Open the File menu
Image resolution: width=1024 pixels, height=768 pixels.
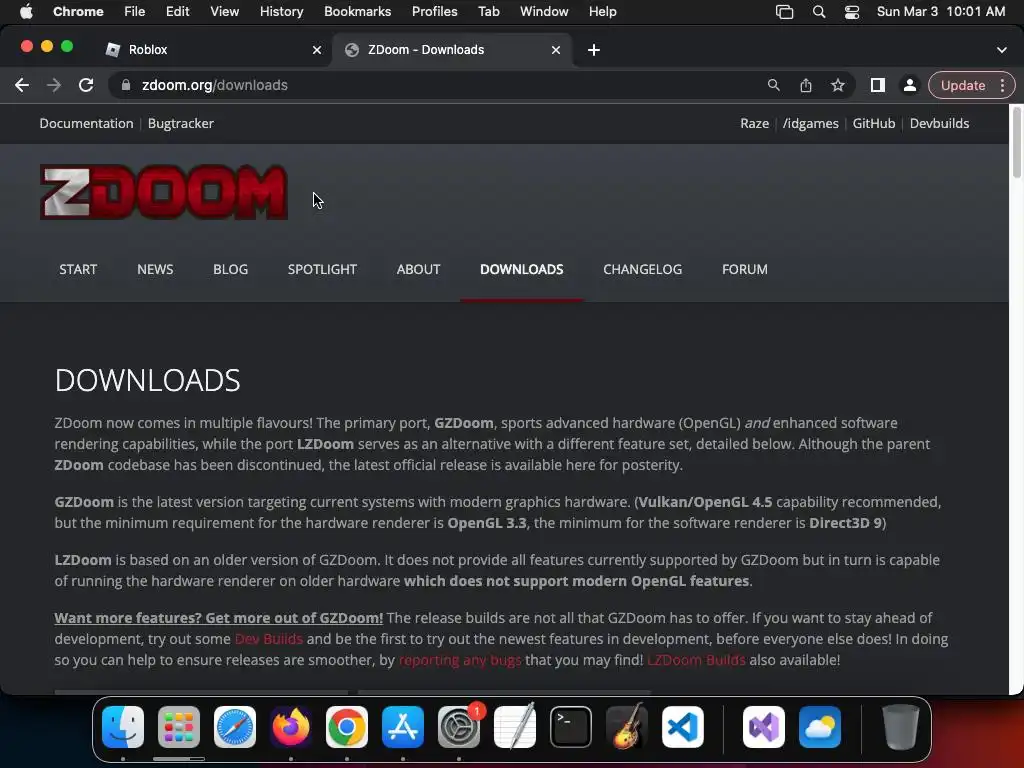point(135,11)
